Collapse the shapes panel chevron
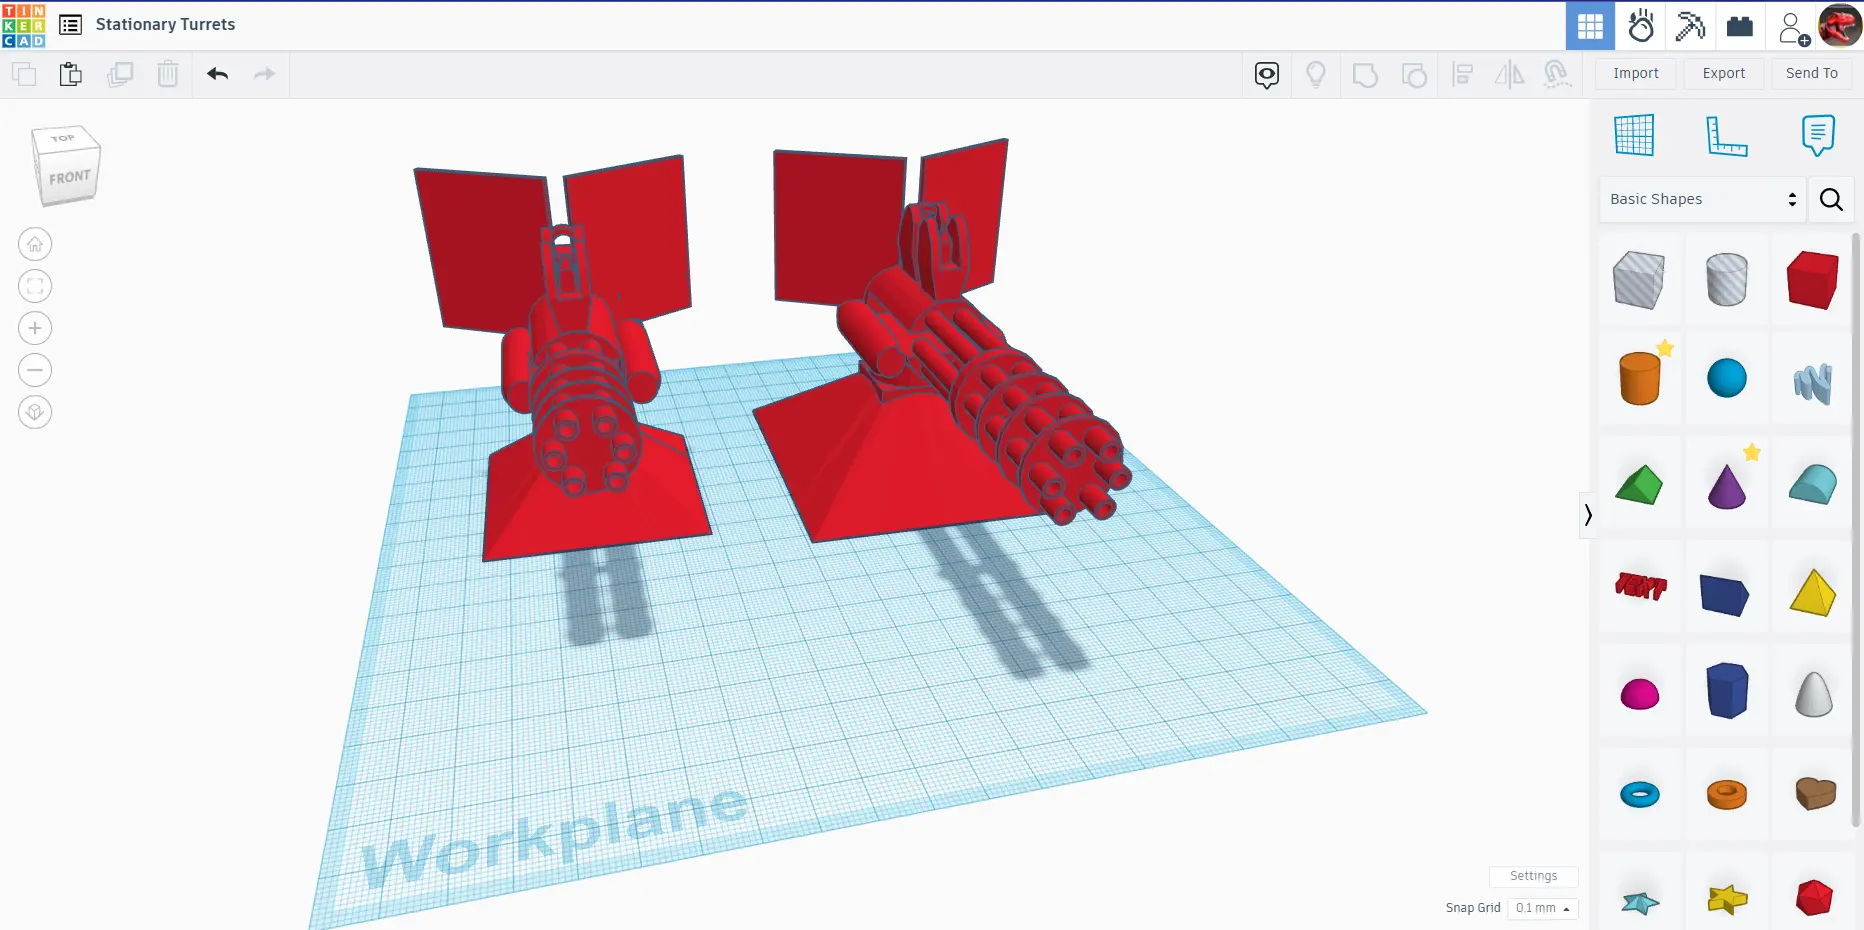Viewport: 1864px width, 930px height. point(1587,515)
